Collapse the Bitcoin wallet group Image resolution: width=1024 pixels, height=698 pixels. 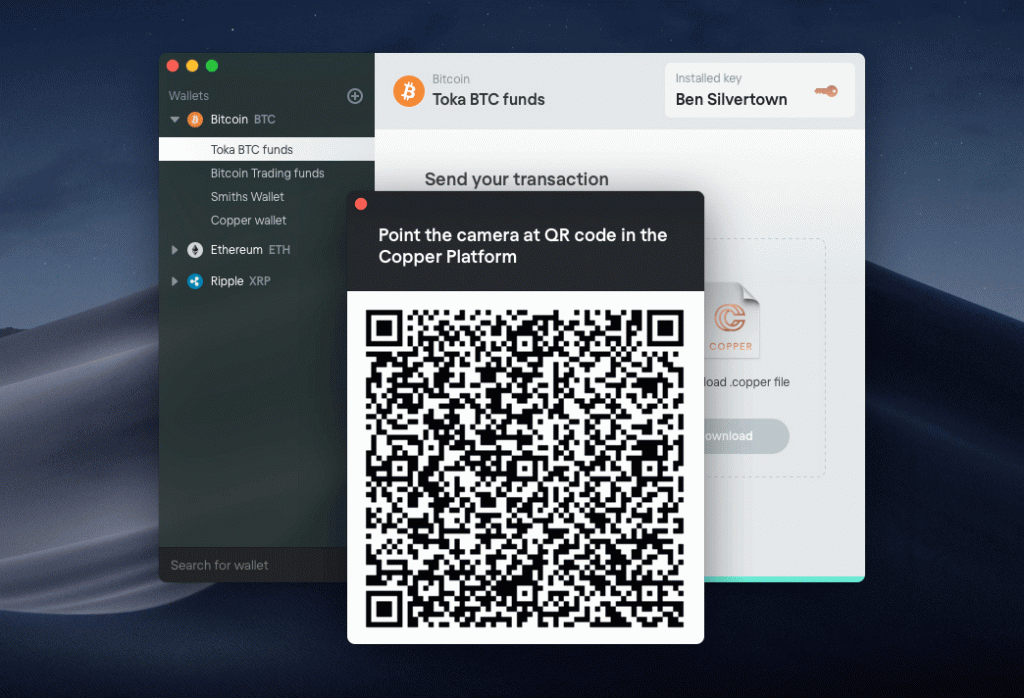pos(176,120)
